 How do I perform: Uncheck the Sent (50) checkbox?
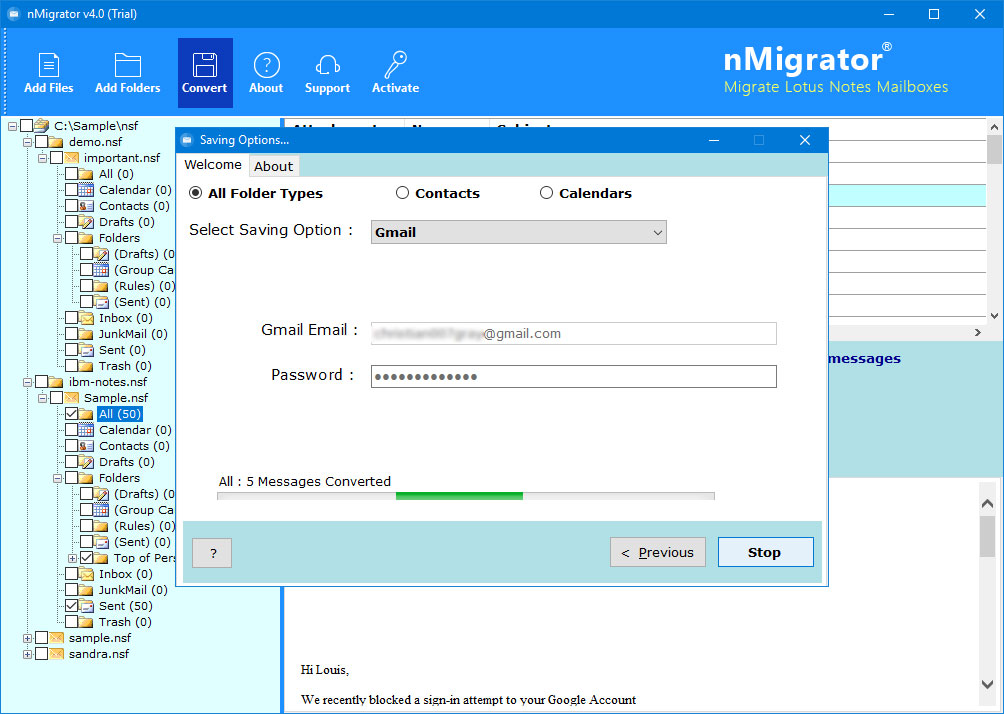72,606
